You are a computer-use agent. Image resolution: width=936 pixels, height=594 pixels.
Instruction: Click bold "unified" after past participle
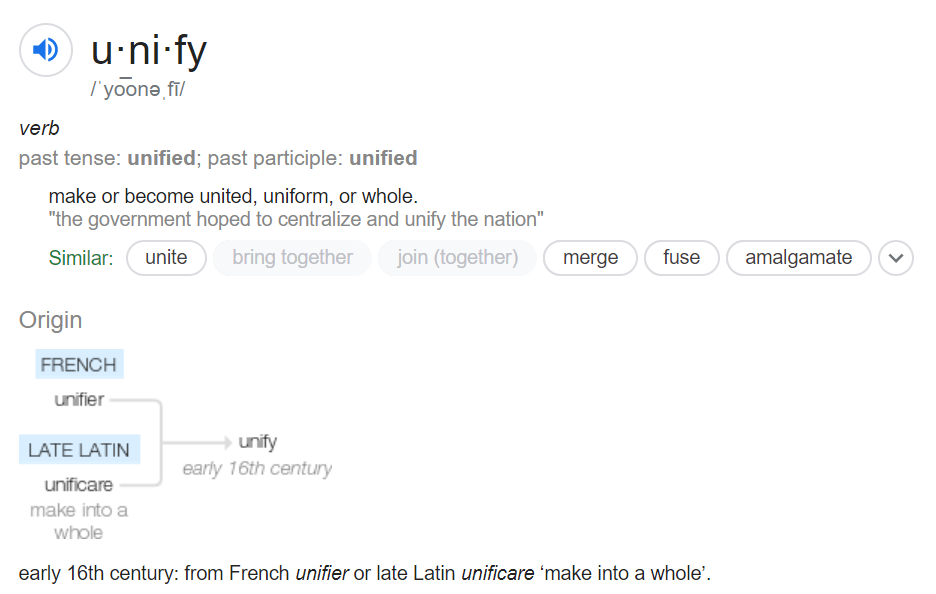coord(383,158)
